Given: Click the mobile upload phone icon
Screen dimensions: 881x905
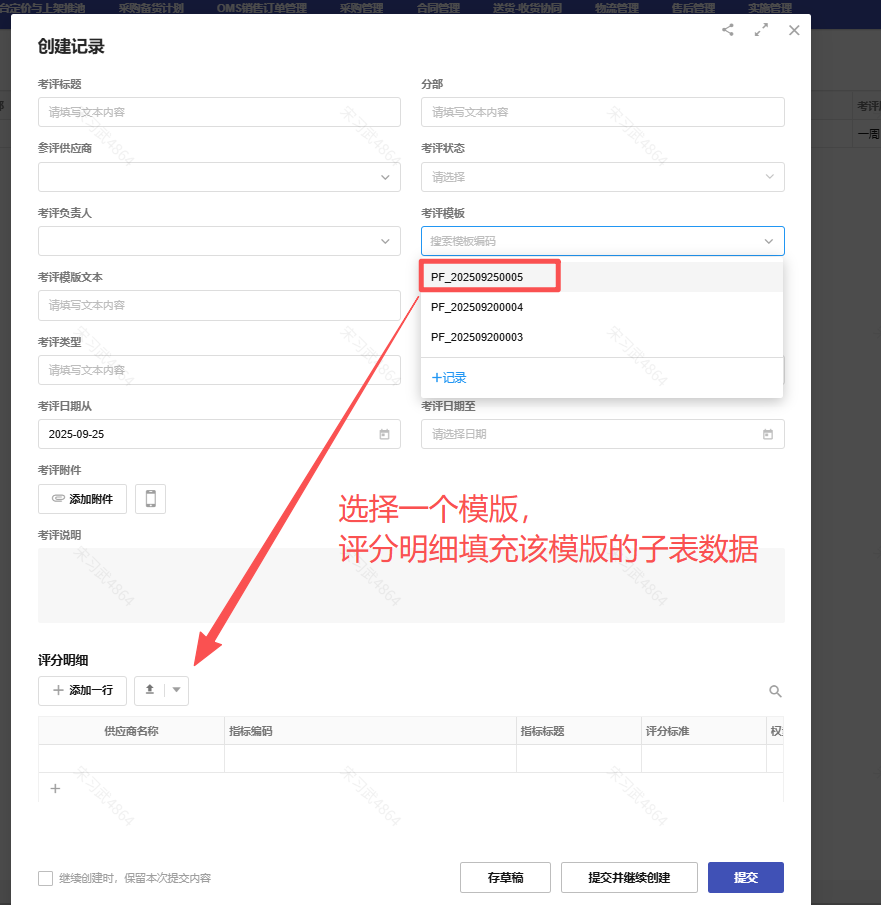Looking at the screenshot, I should click(151, 499).
